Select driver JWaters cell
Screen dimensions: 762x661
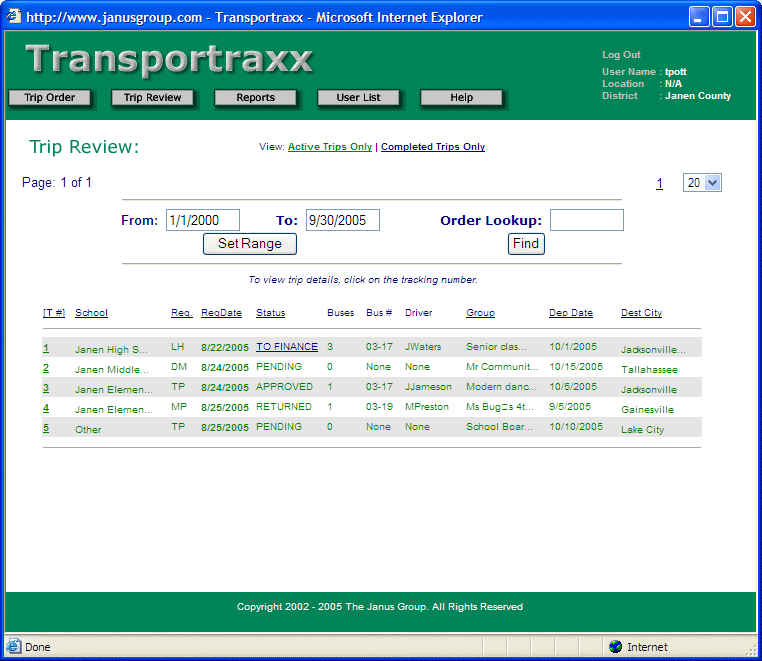point(423,347)
